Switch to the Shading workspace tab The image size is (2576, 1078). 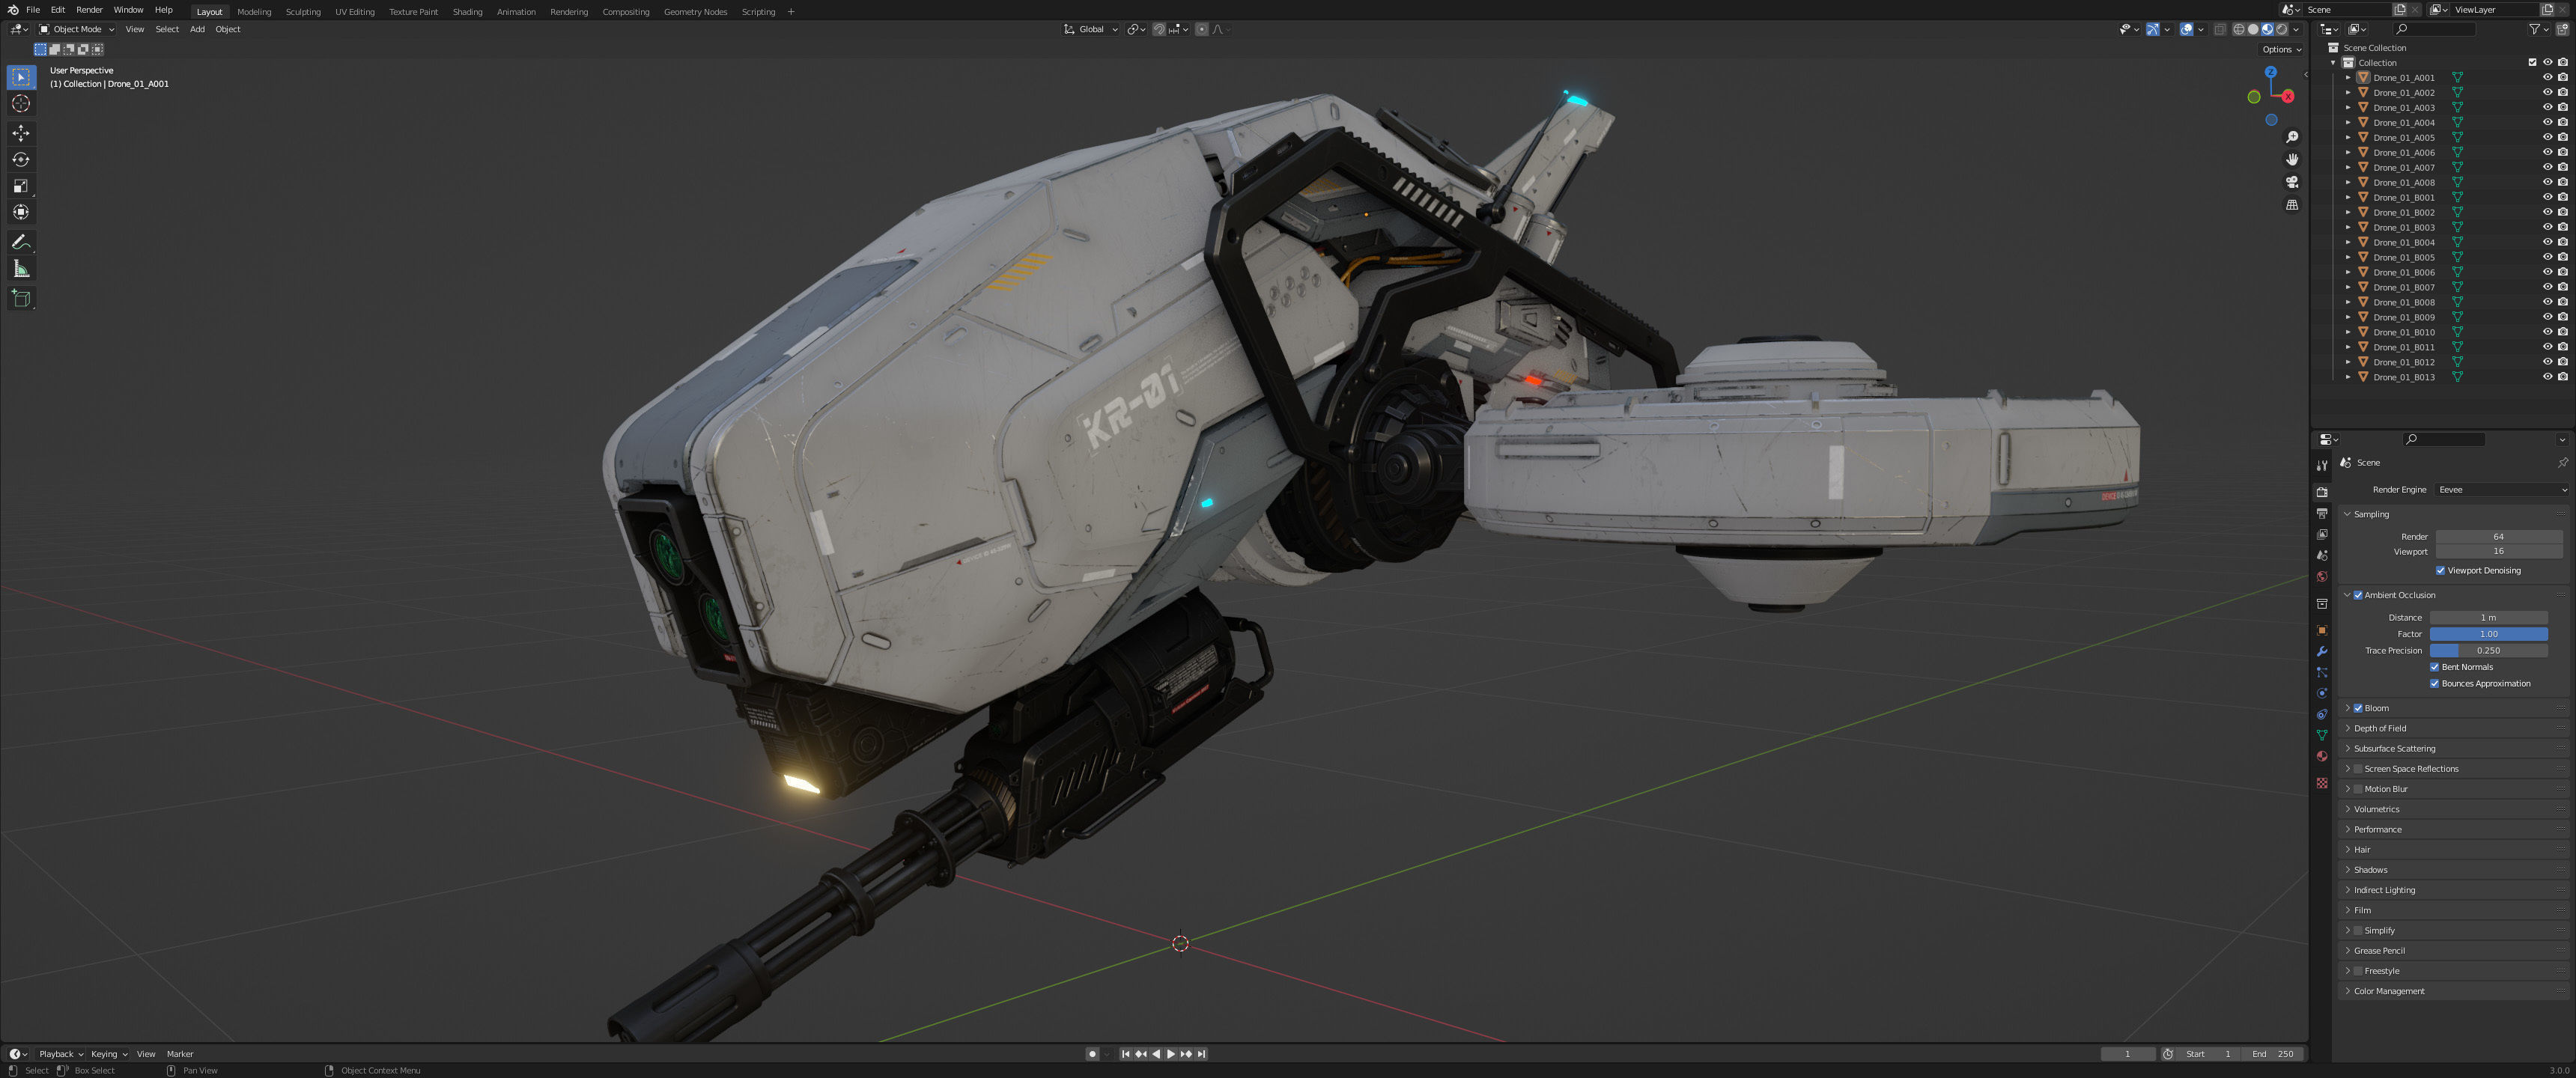467,12
